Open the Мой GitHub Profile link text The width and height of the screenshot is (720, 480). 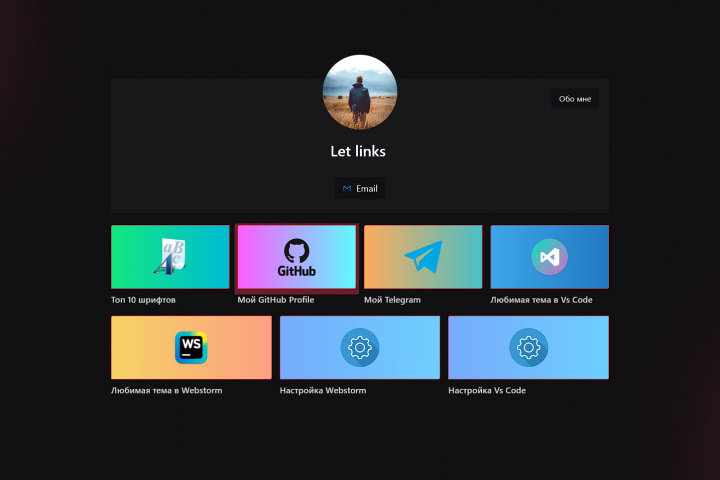tap(276, 300)
